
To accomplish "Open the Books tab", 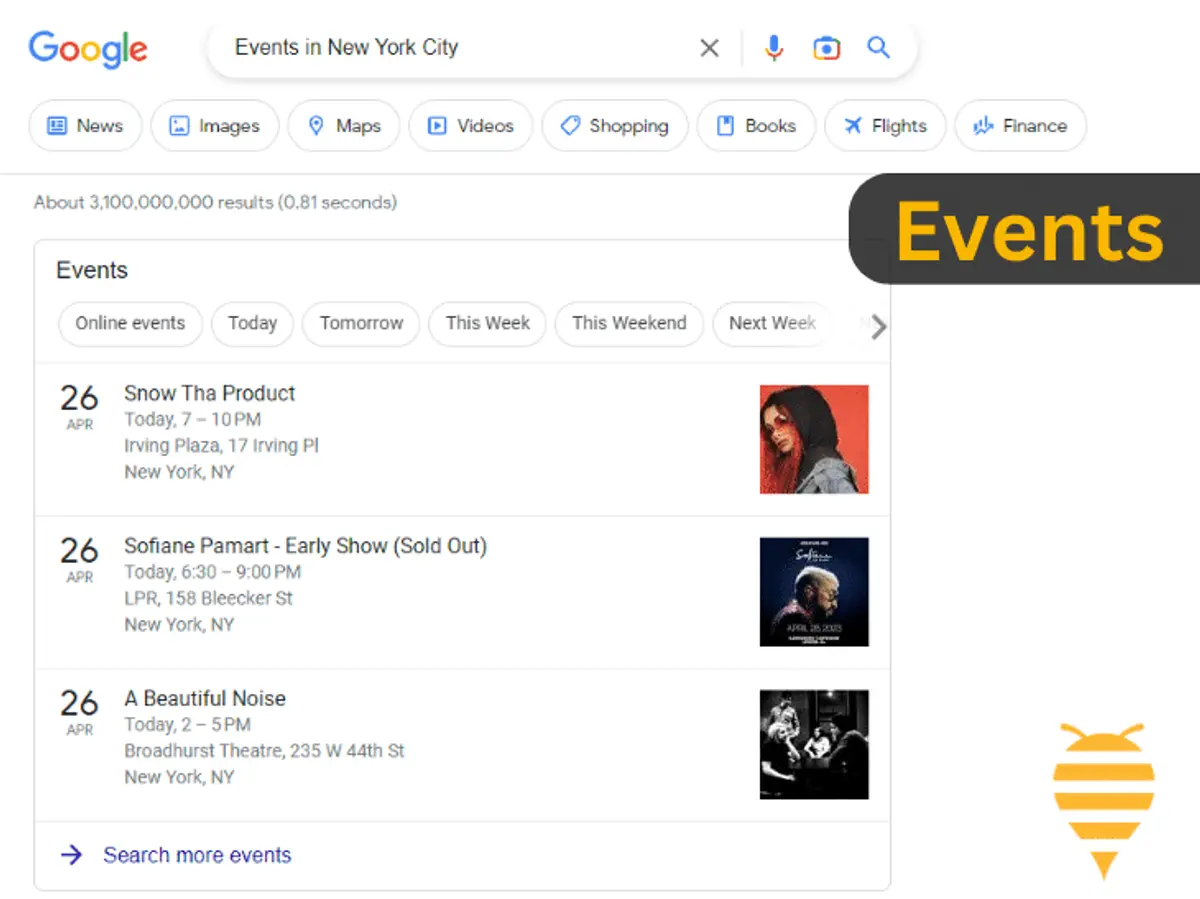I will coord(756,126).
